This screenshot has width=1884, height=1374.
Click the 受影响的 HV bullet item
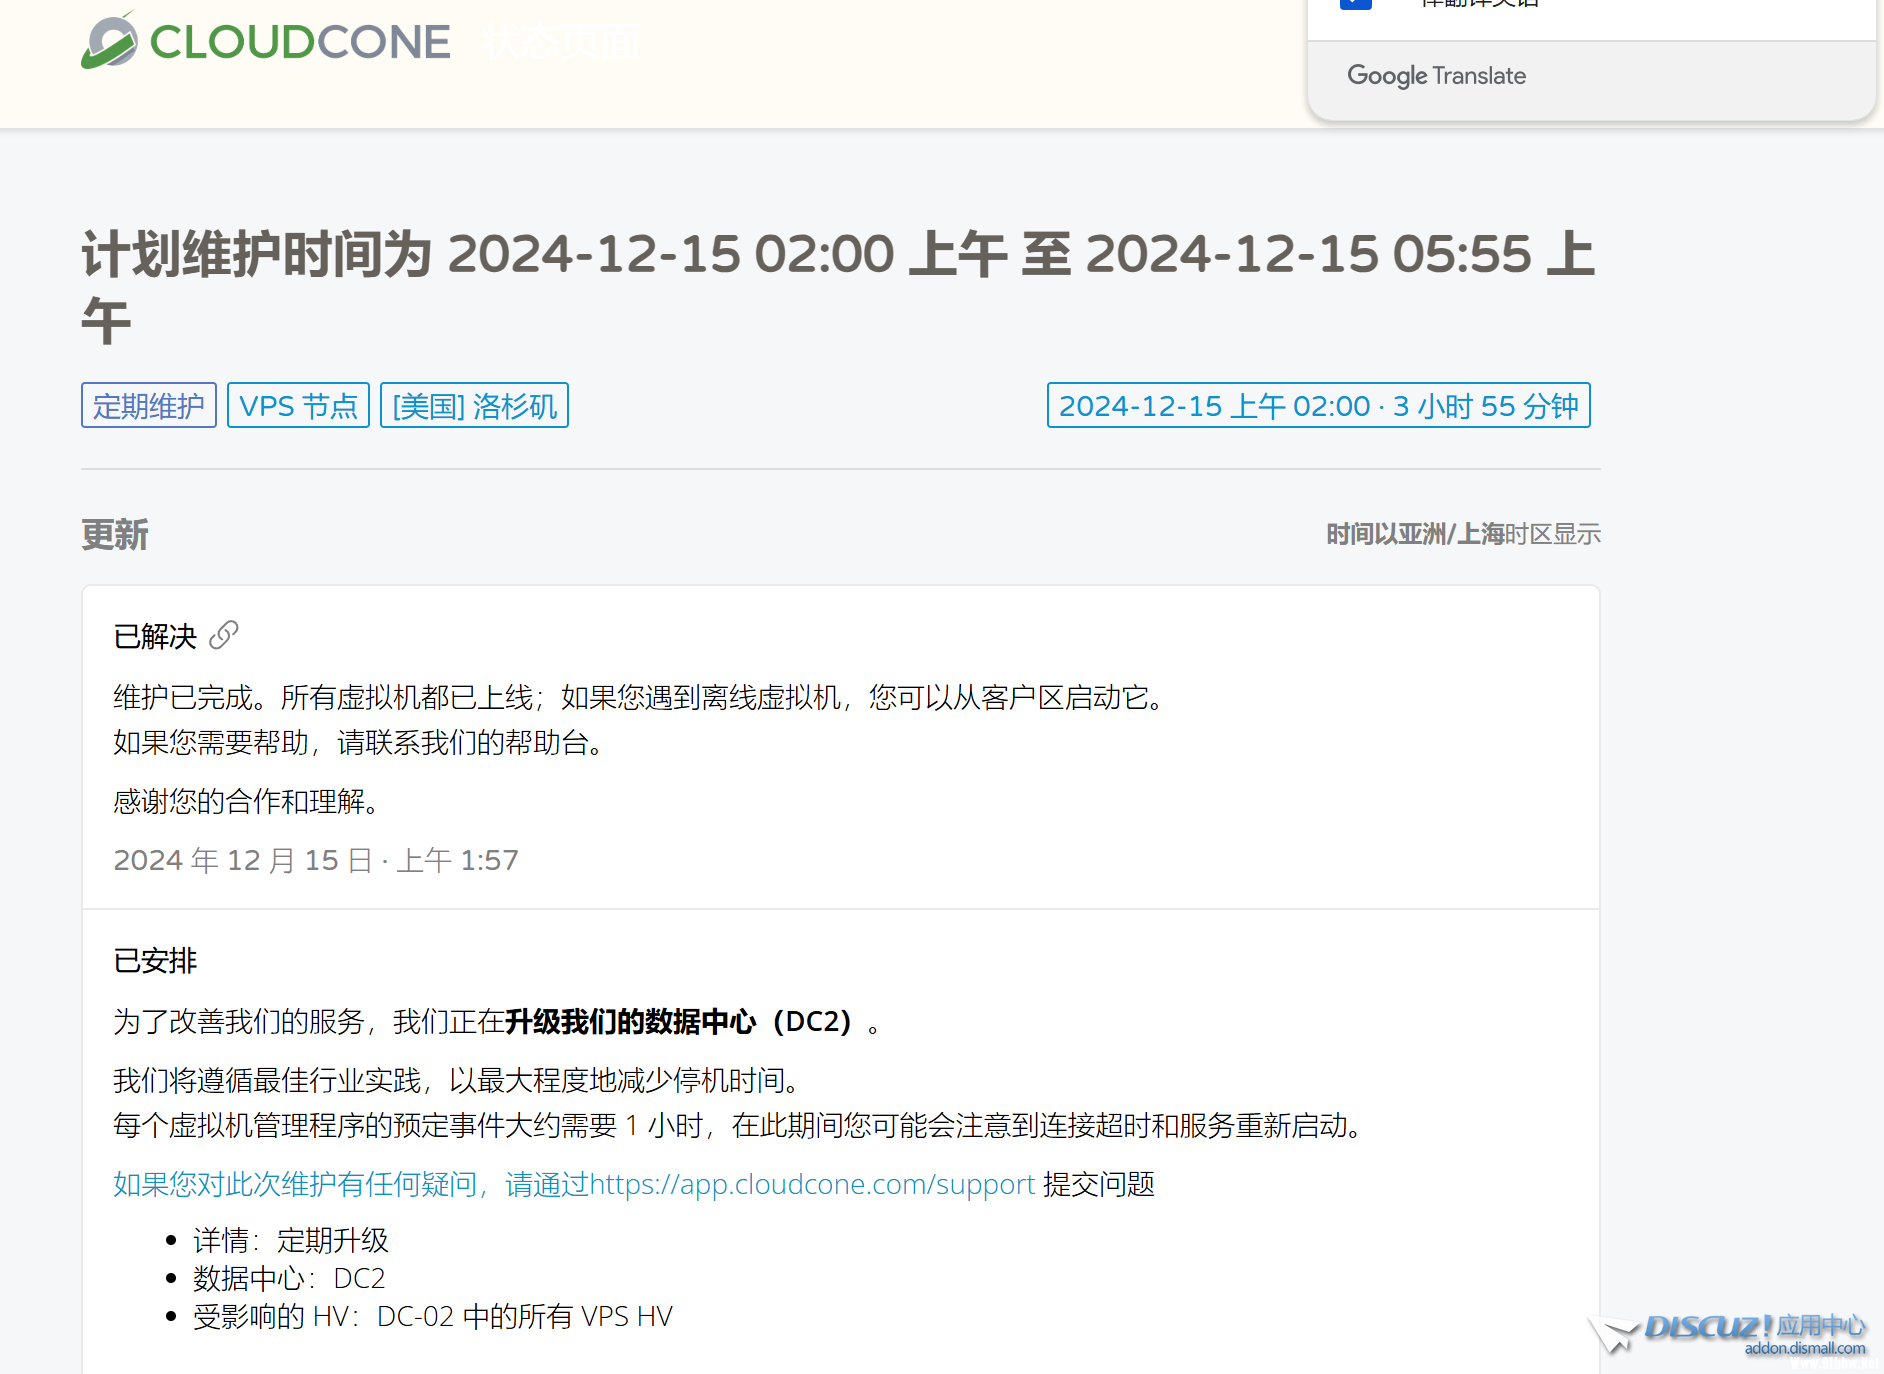[x=432, y=1317]
